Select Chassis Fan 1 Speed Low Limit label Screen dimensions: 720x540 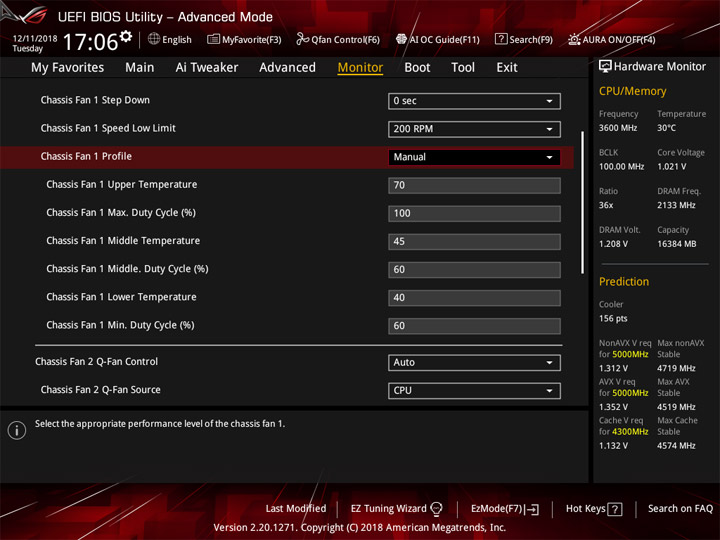(108, 128)
